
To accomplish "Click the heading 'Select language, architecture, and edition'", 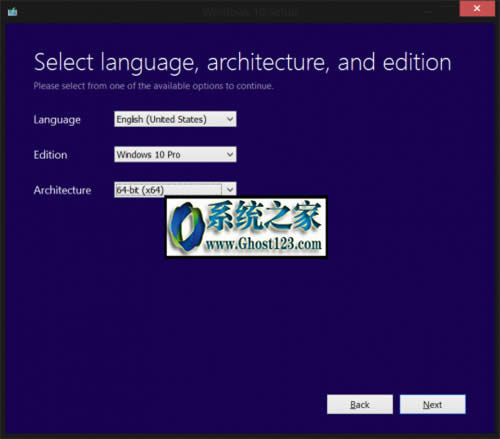I will coord(242,63).
